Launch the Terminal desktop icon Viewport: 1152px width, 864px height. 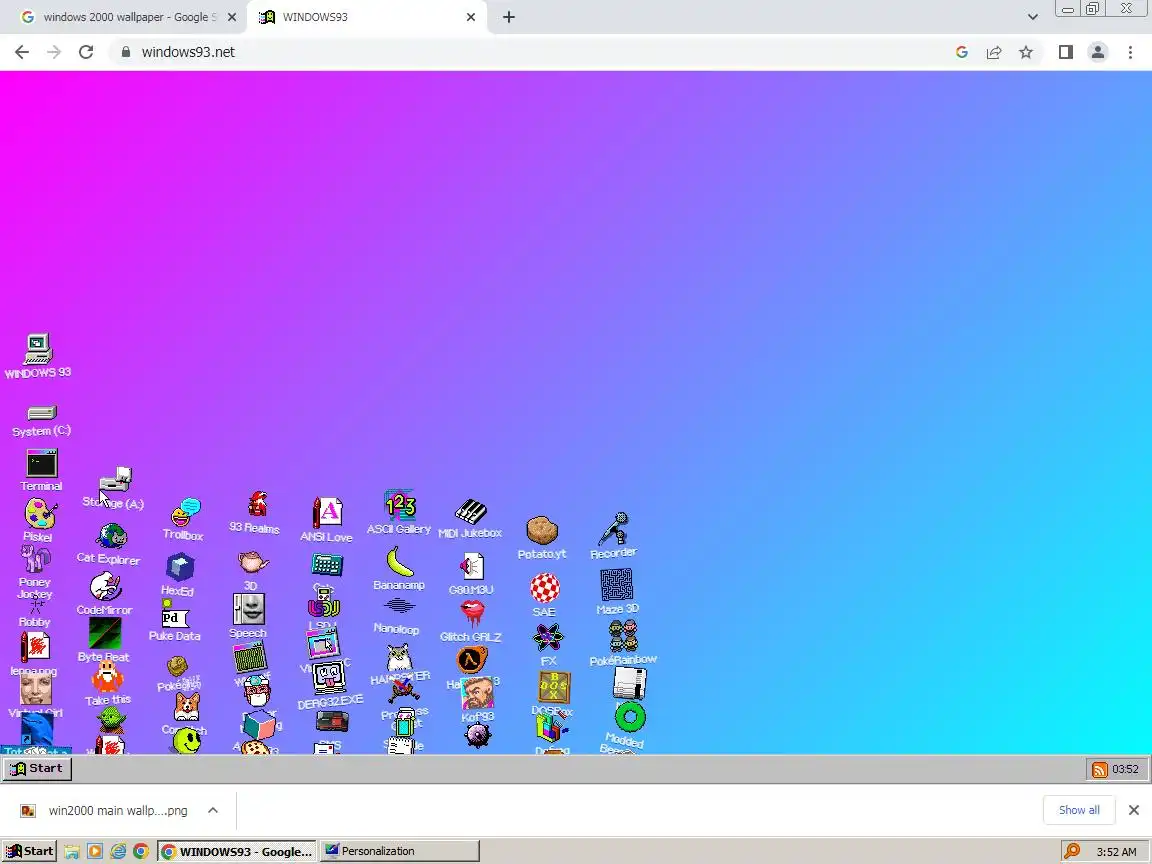[42, 464]
